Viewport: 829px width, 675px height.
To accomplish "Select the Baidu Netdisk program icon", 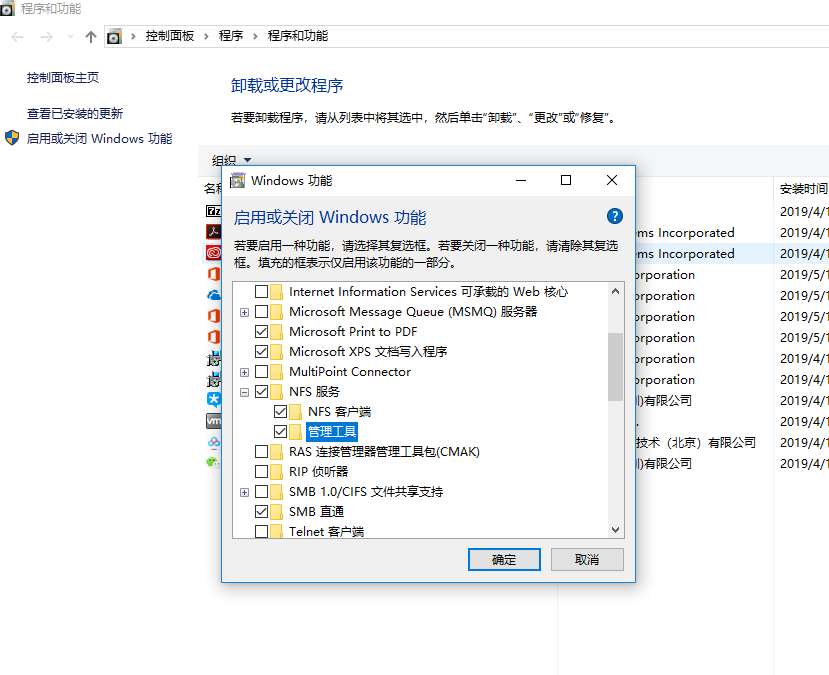I will click(x=213, y=442).
